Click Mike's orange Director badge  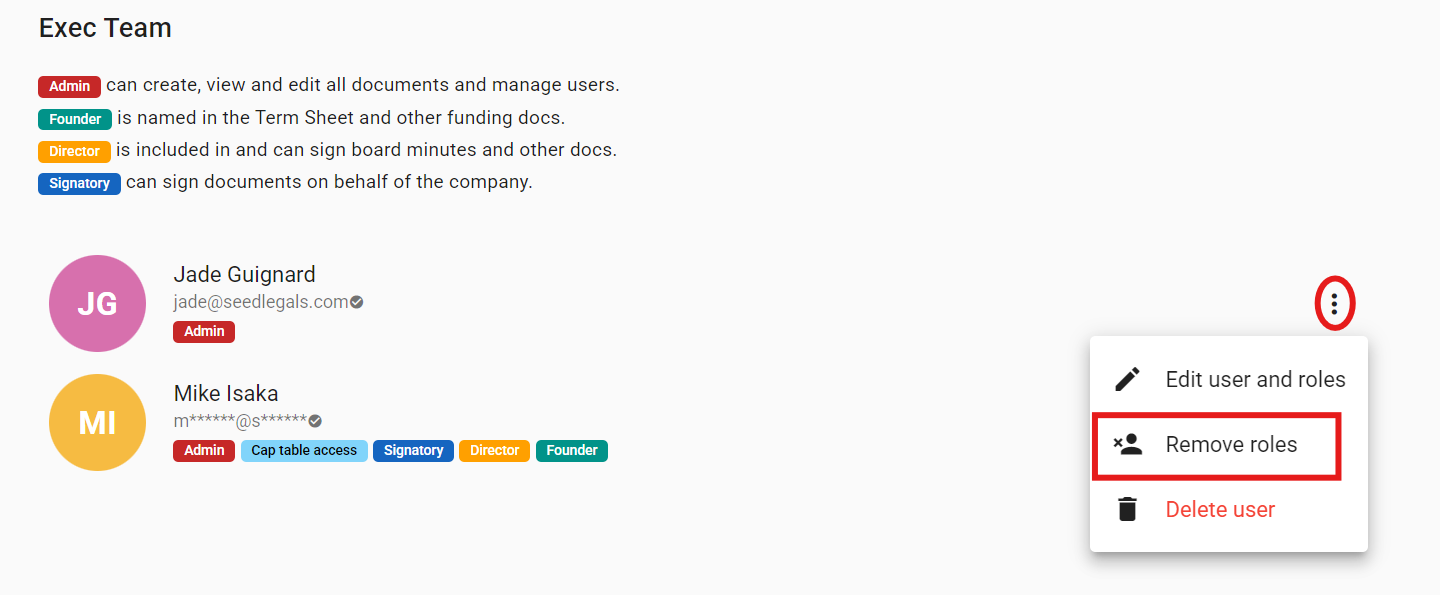(x=495, y=450)
